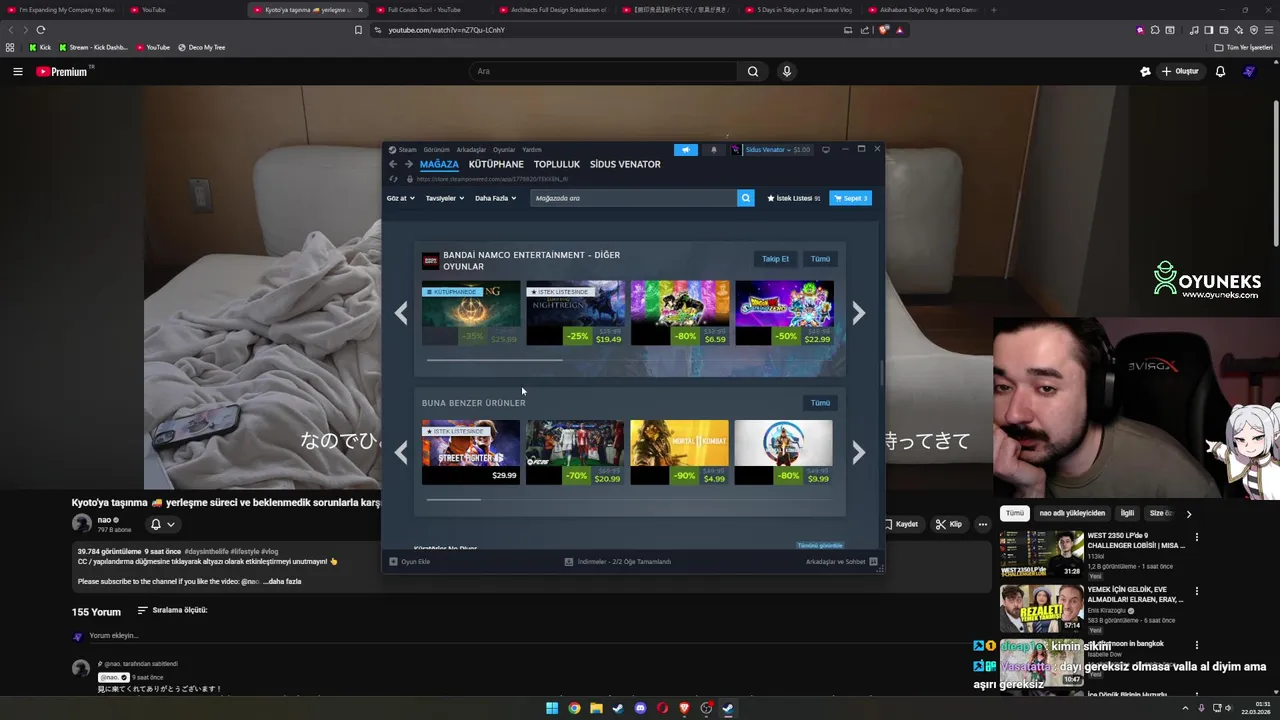Screen dimensions: 1280x720
Task: Click Oyun Ekle at Steam bottom
Action: (410, 562)
